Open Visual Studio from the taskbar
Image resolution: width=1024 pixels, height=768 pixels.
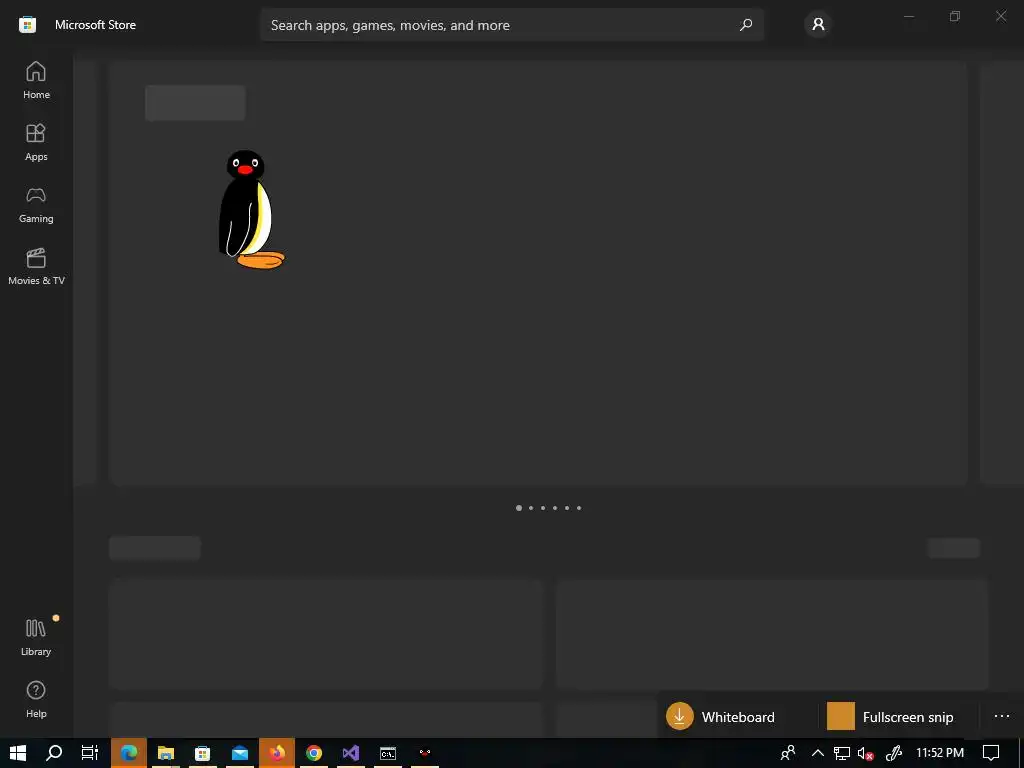[x=351, y=753]
